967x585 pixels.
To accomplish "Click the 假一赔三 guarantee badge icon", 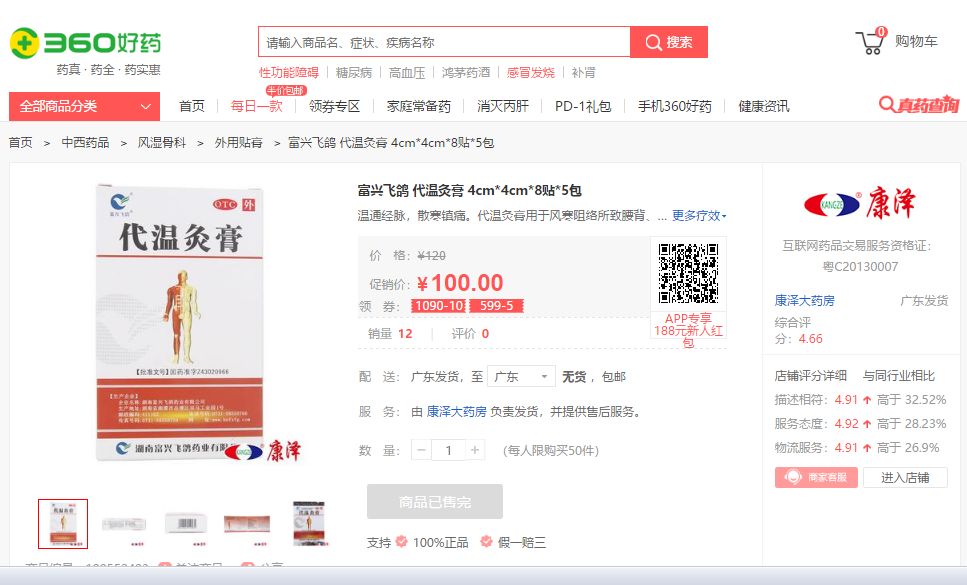I will click(487, 542).
